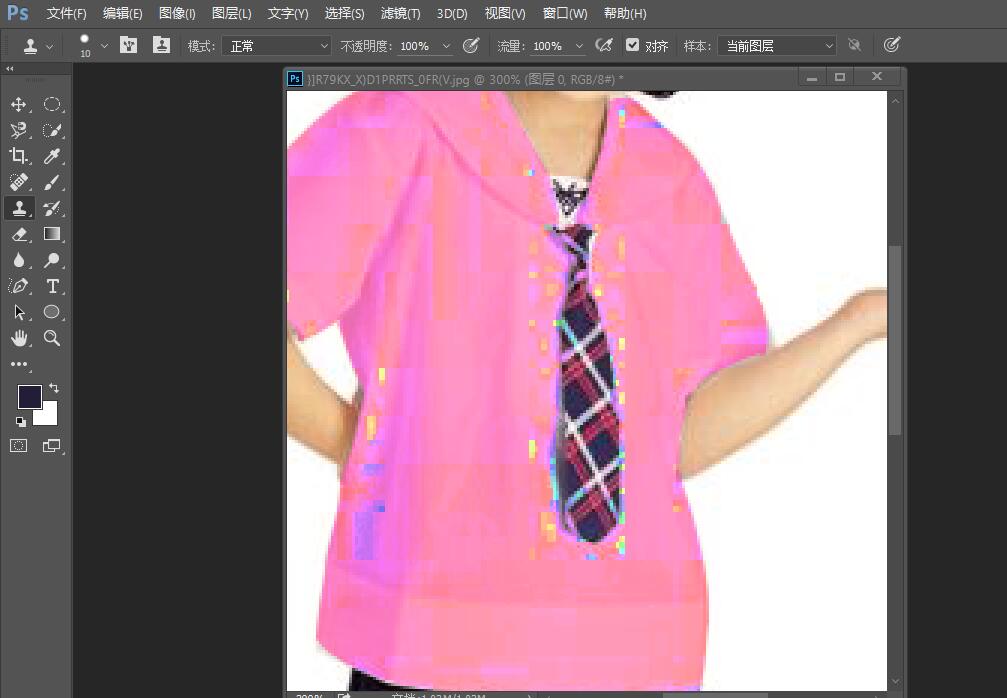Viewport: 1007px width, 698px height.
Task: Select the Crop tool
Action: pyautogui.click(x=19, y=156)
